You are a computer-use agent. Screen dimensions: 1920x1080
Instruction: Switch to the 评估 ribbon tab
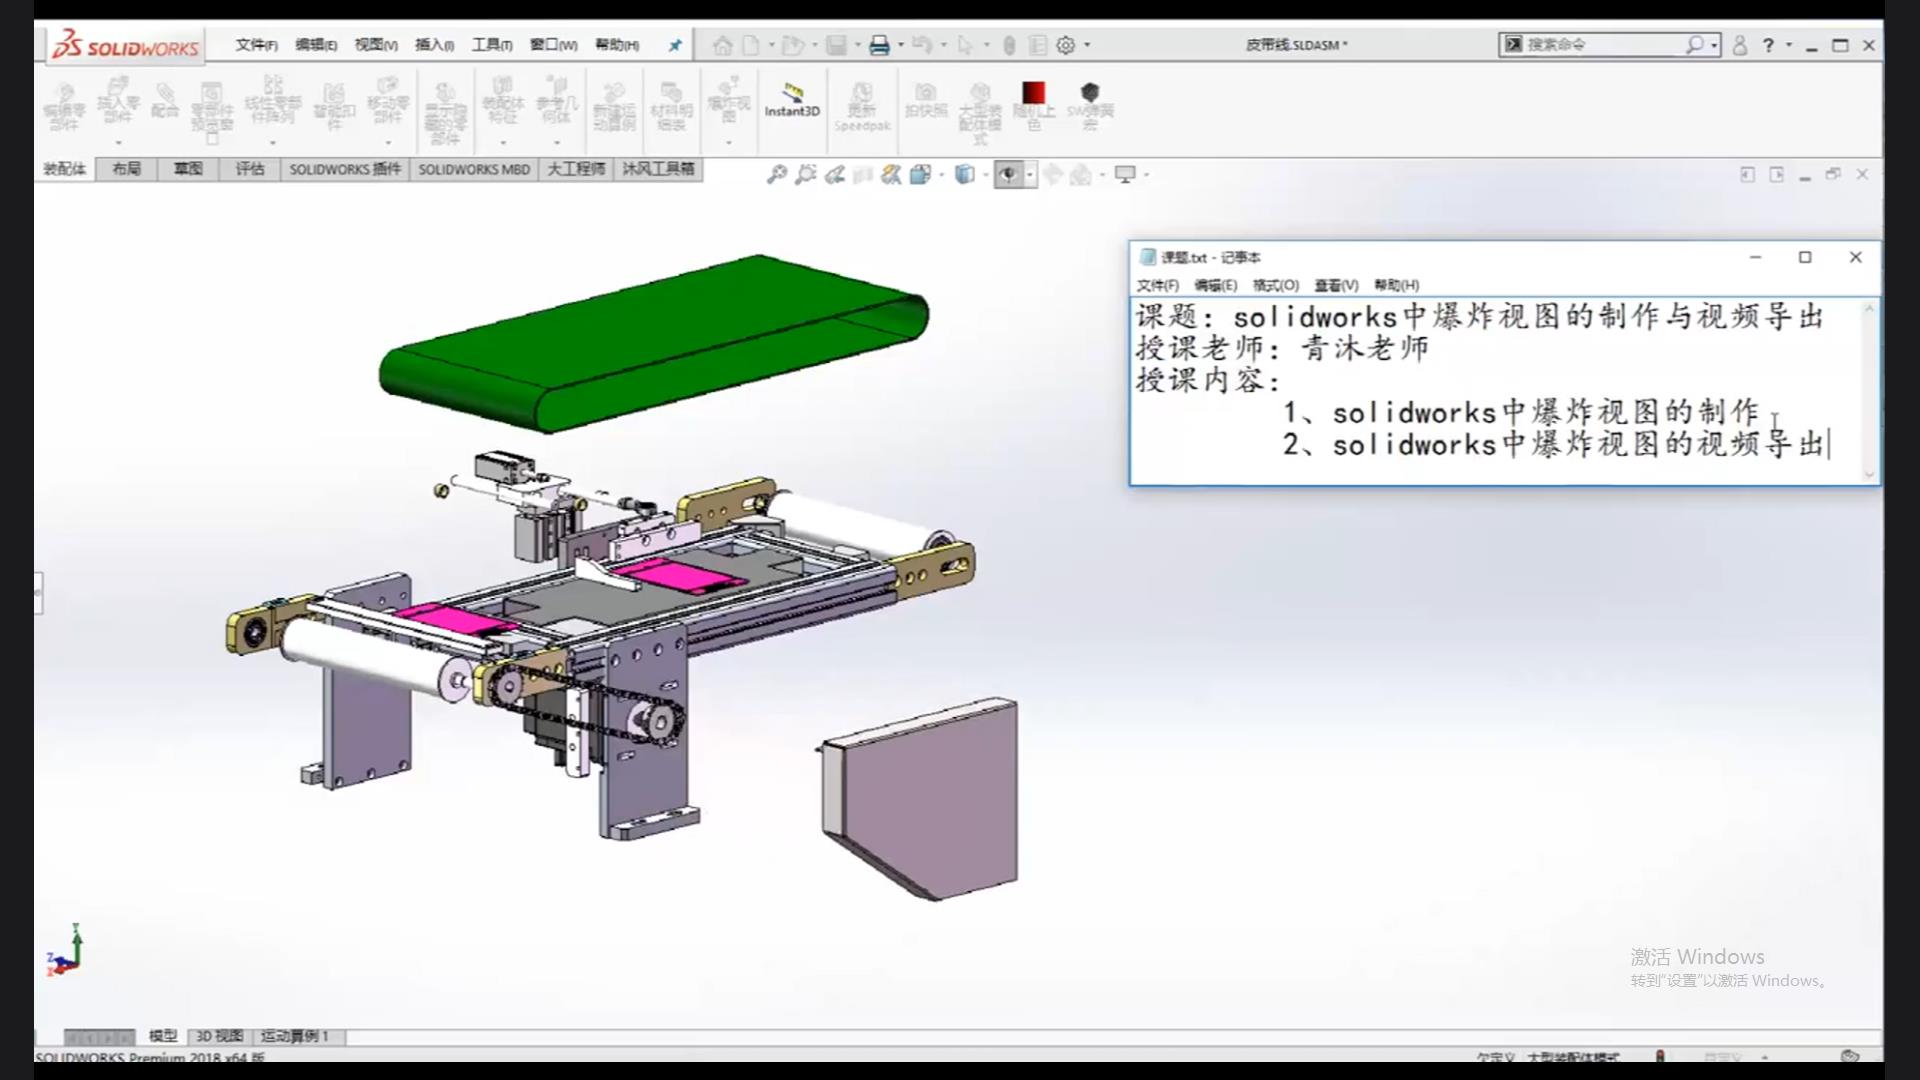250,169
